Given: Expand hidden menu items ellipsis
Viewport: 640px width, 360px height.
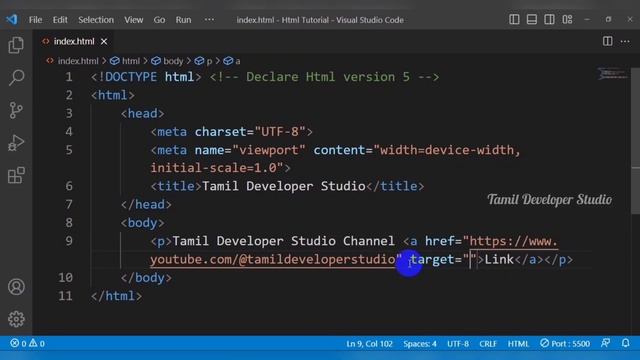Looking at the screenshot, I should (x=209, y=20).
